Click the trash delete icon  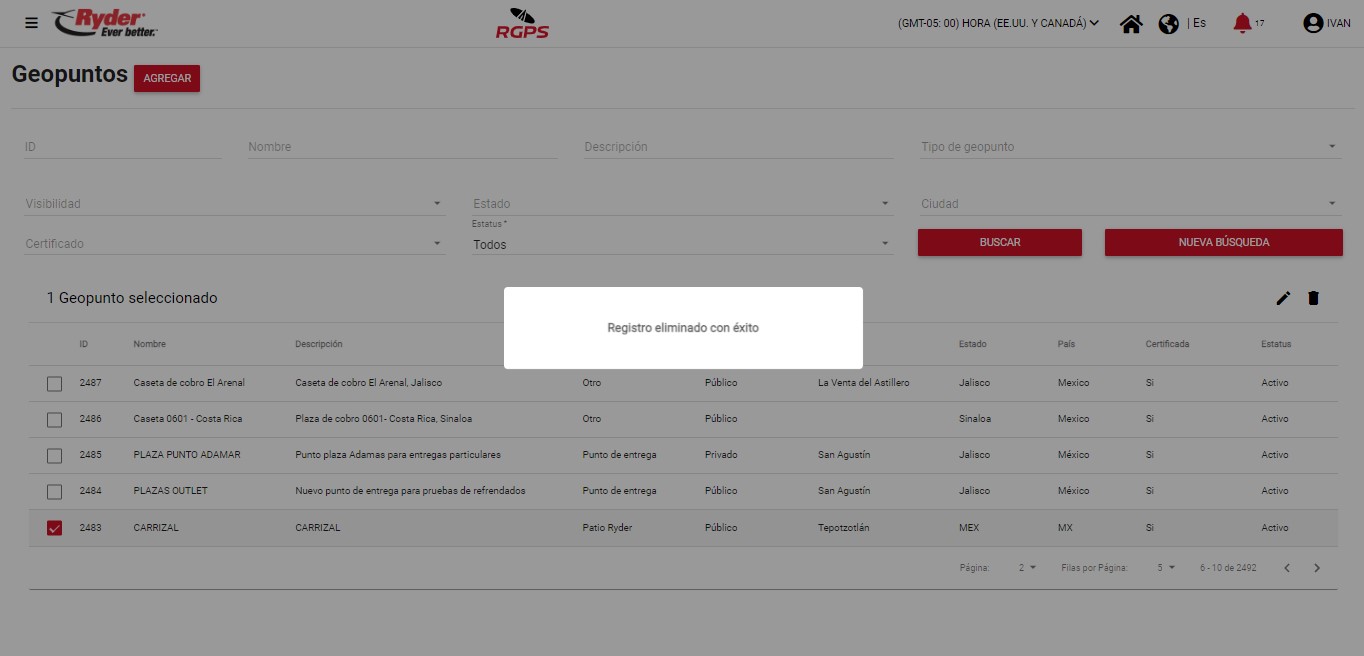tap(1314, 298)
